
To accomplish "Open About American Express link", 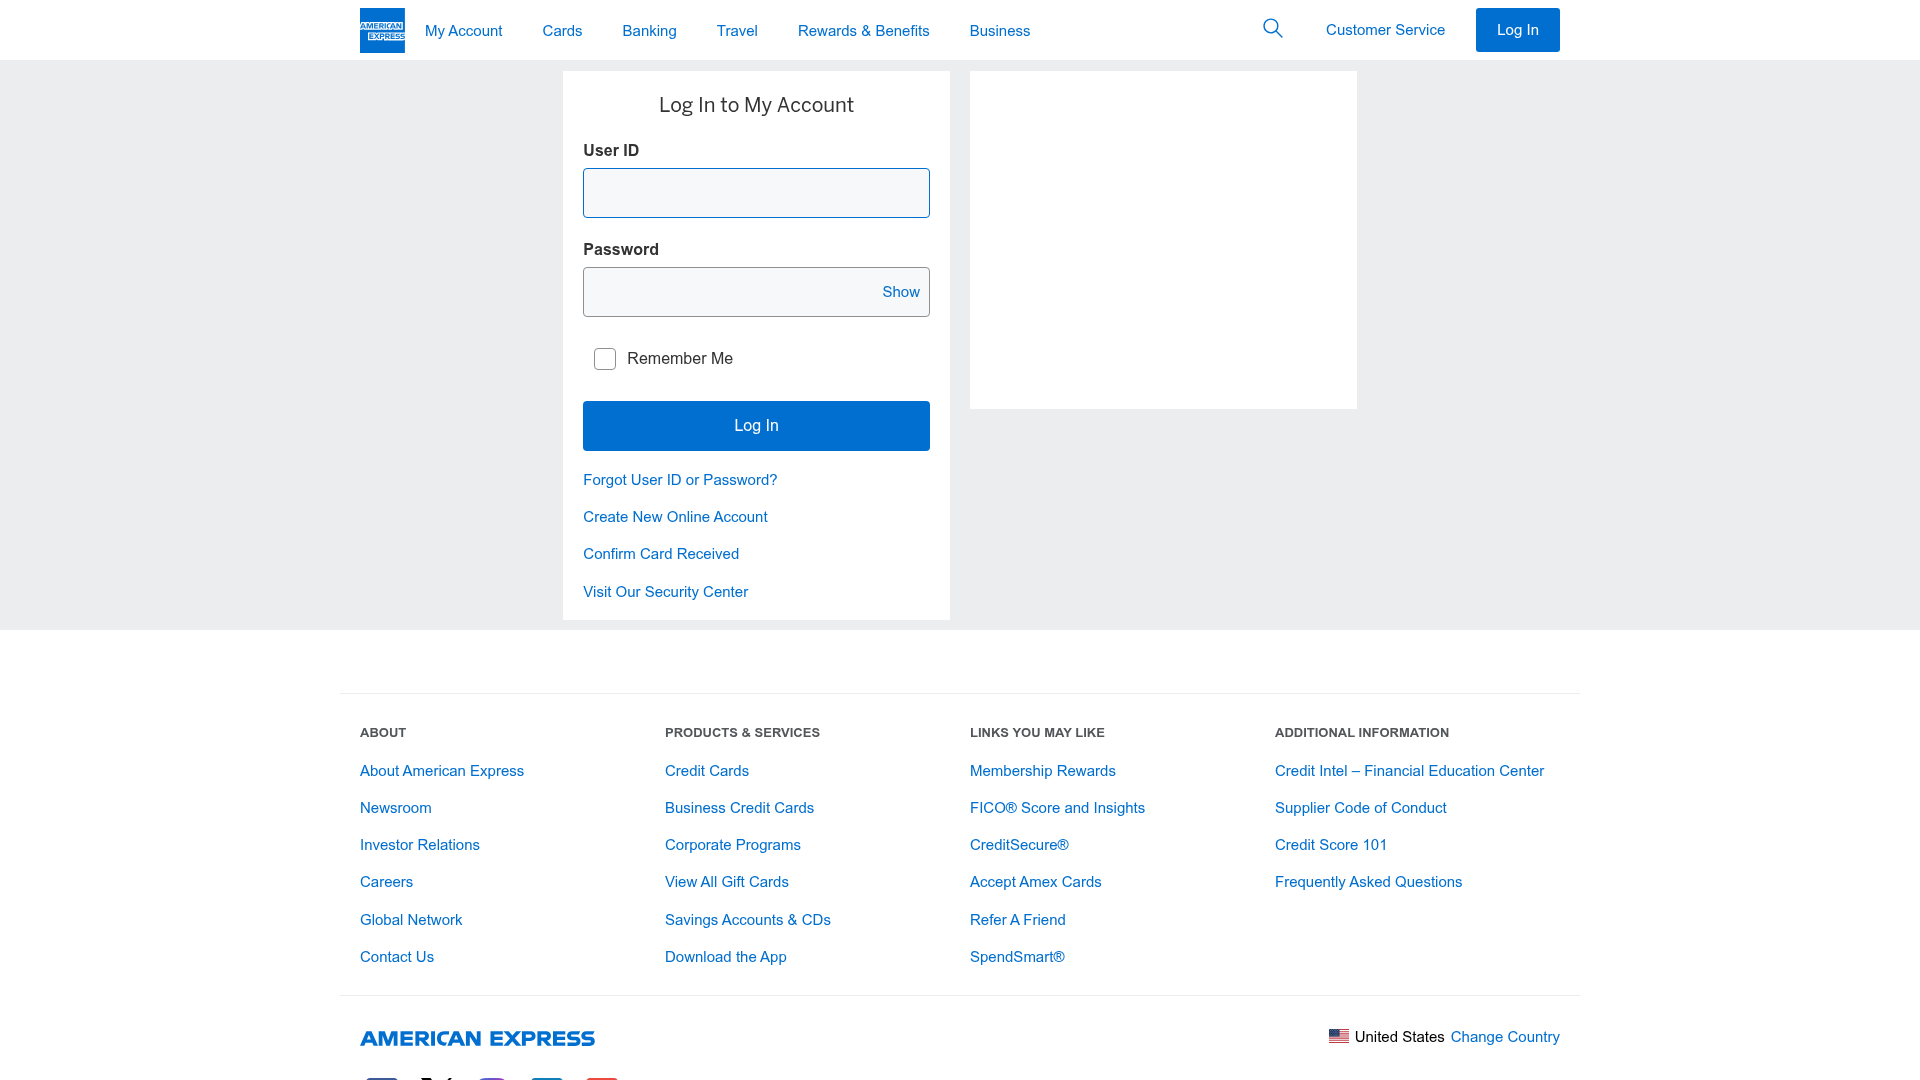I will 442,771.
